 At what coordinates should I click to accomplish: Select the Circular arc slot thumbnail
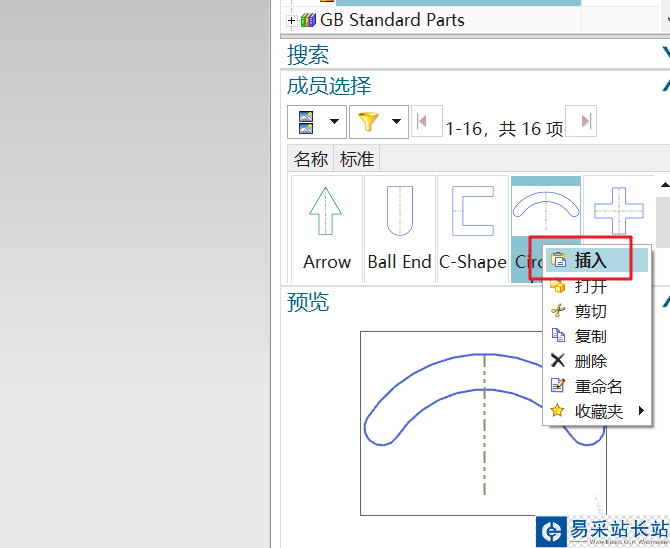[x=546, y=209]
